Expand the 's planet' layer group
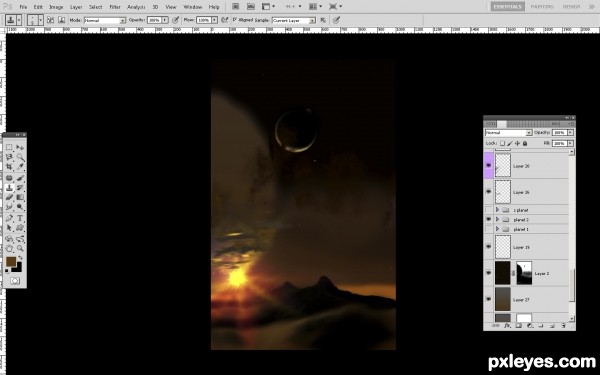 (497, 210)
